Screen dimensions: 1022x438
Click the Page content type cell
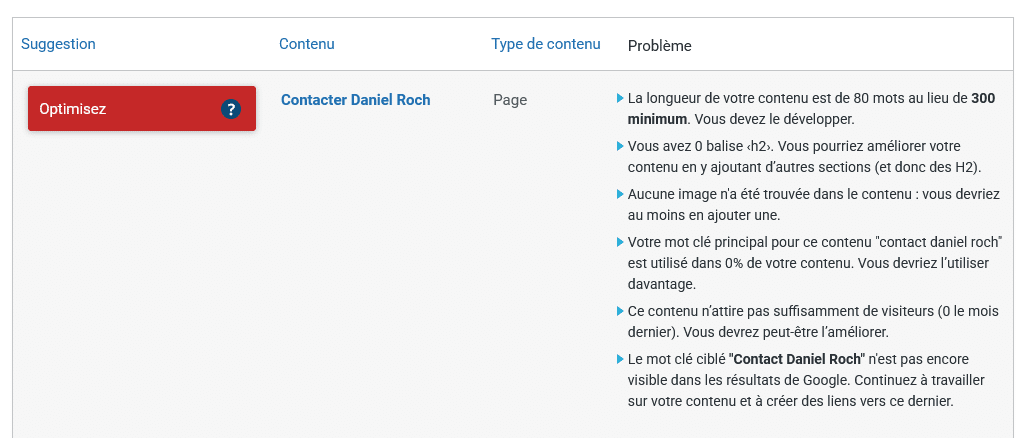click(510, 100)
